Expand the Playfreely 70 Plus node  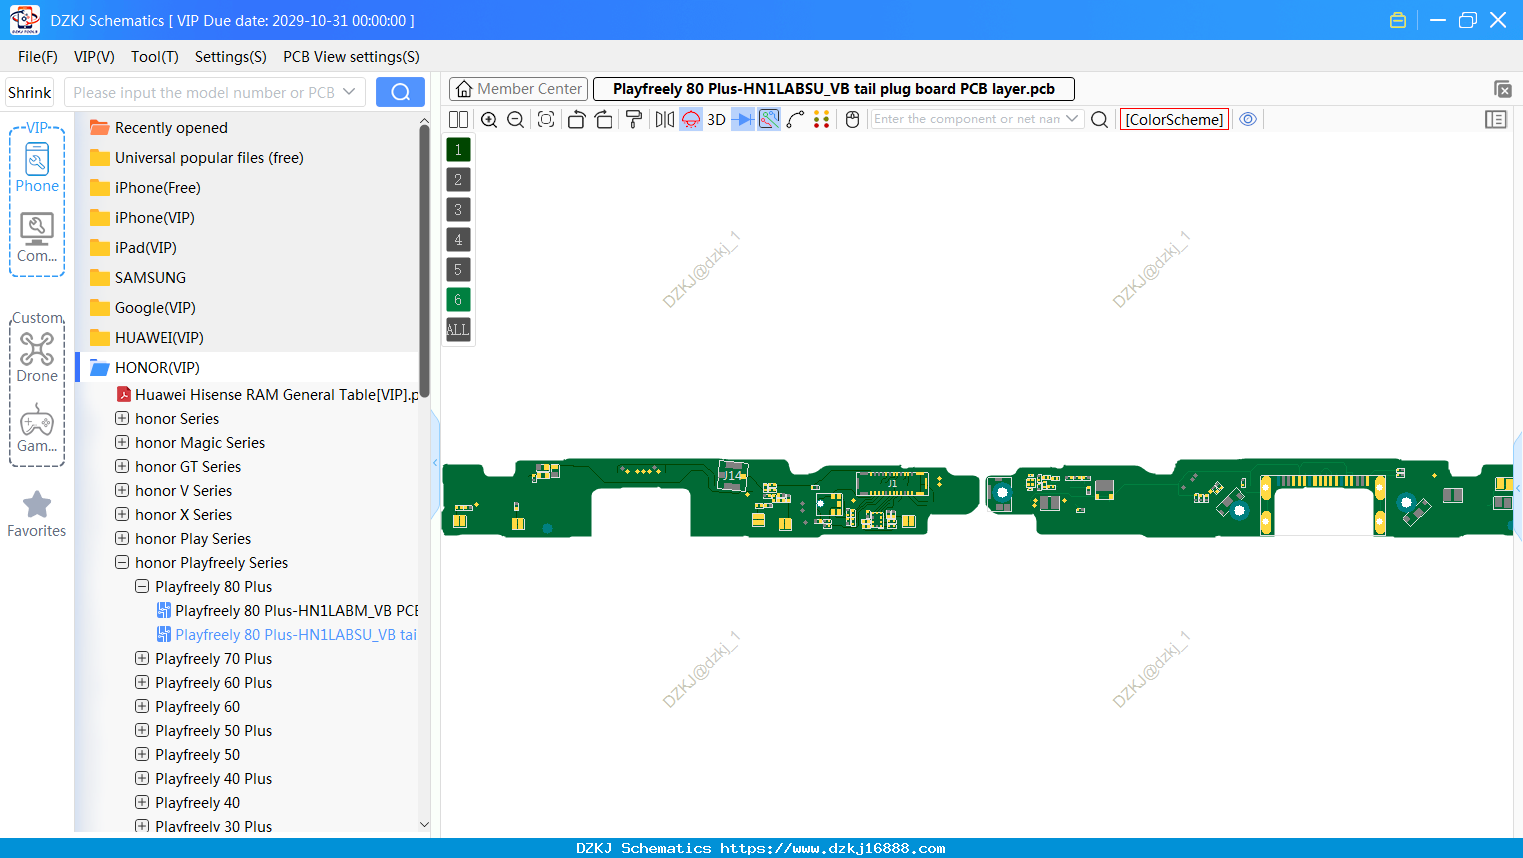142,658
